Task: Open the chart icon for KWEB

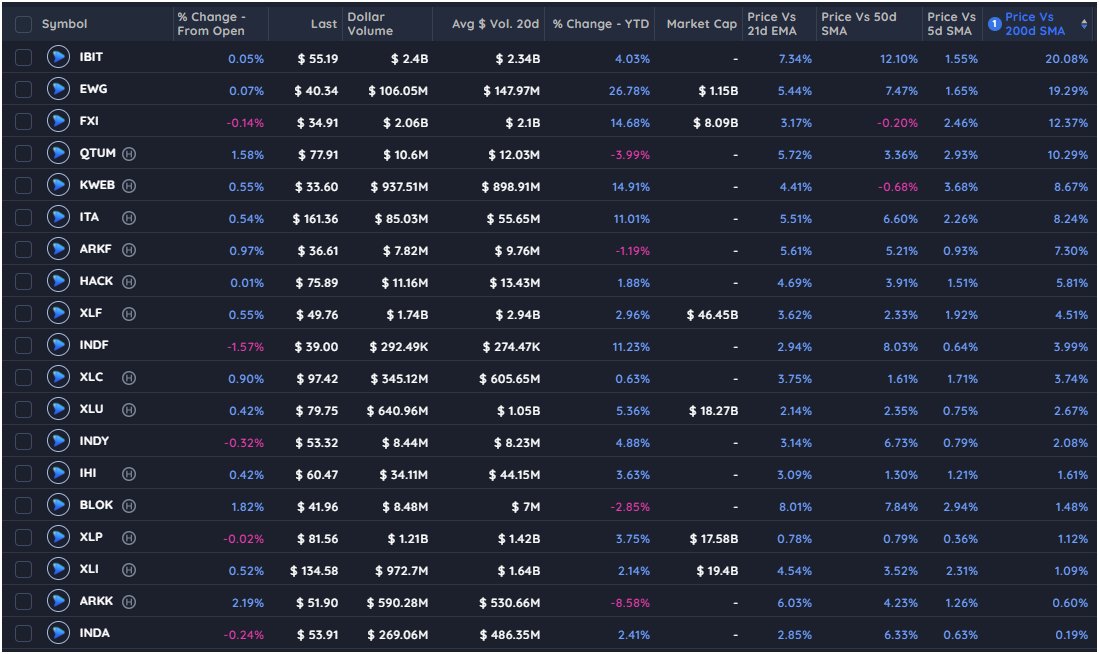Action: coord(58,185)
